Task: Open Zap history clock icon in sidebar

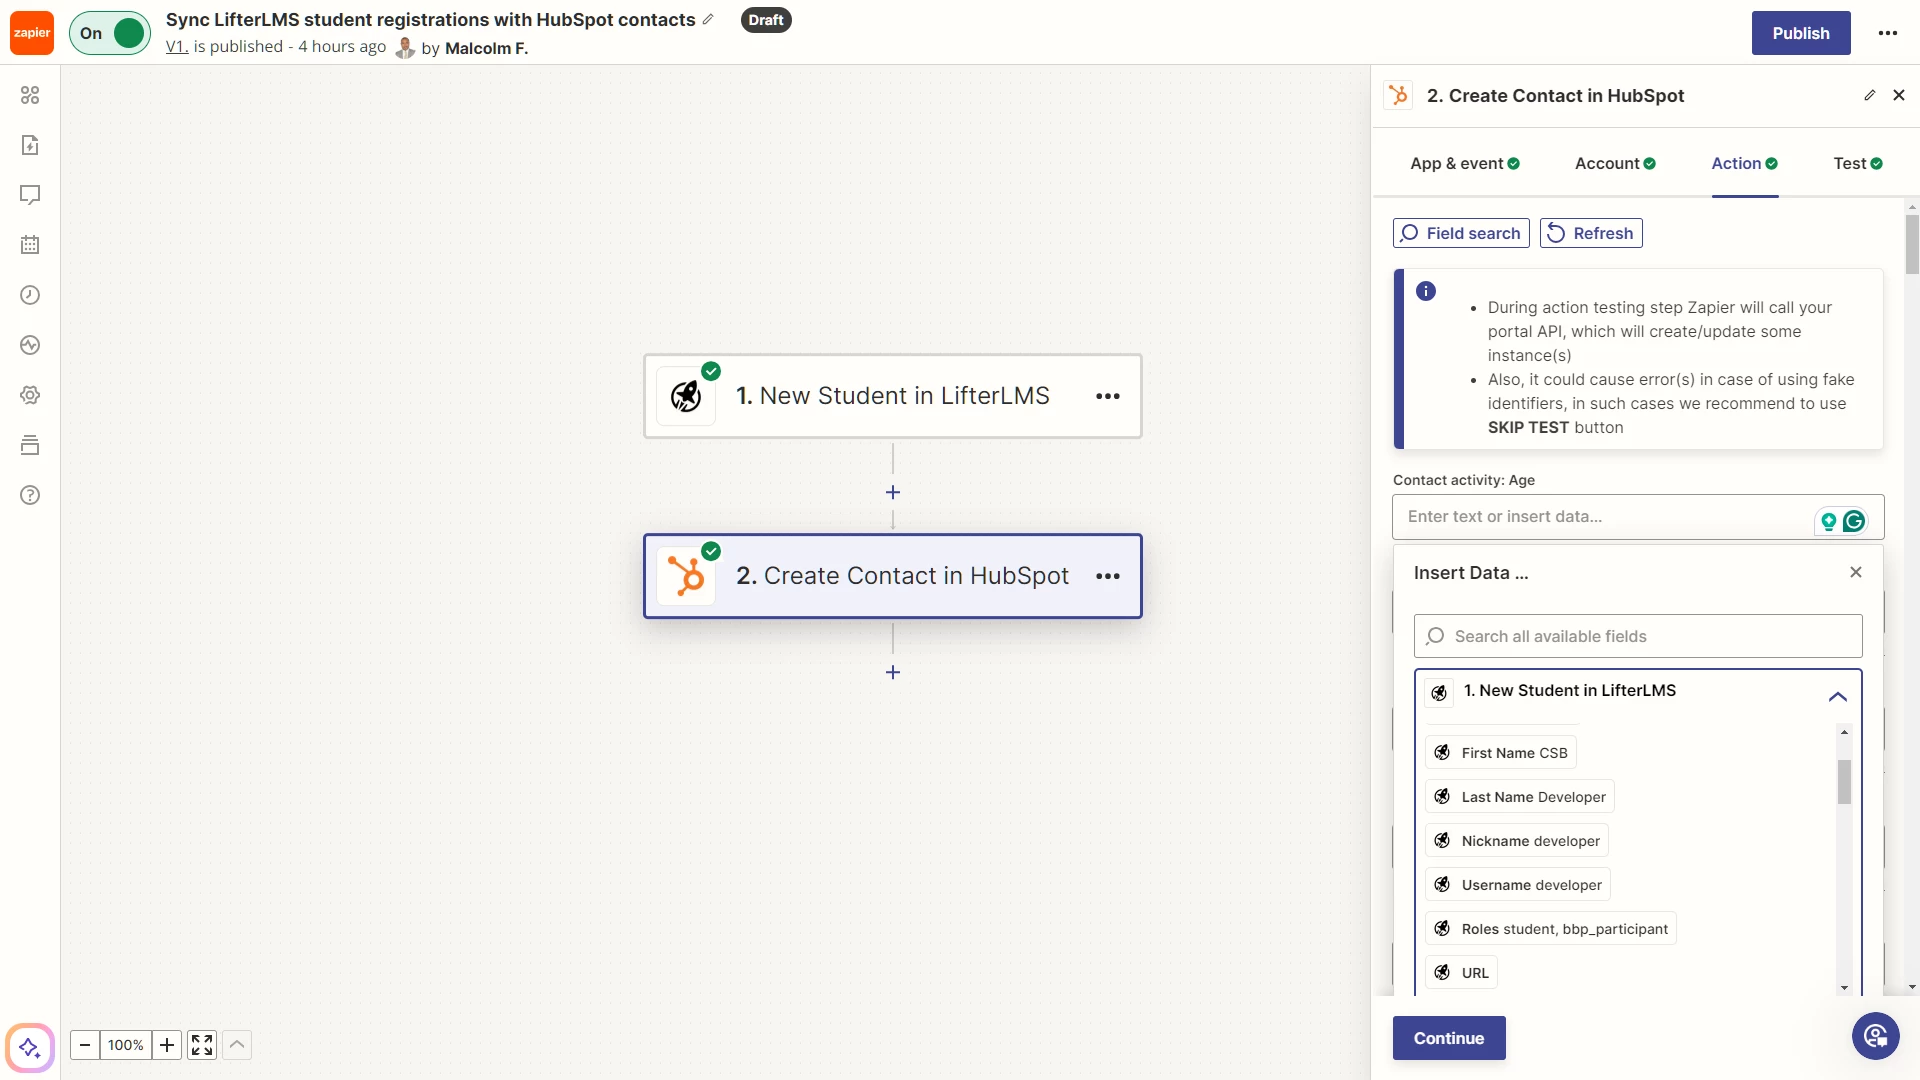Action: click(x=30, y=295)
